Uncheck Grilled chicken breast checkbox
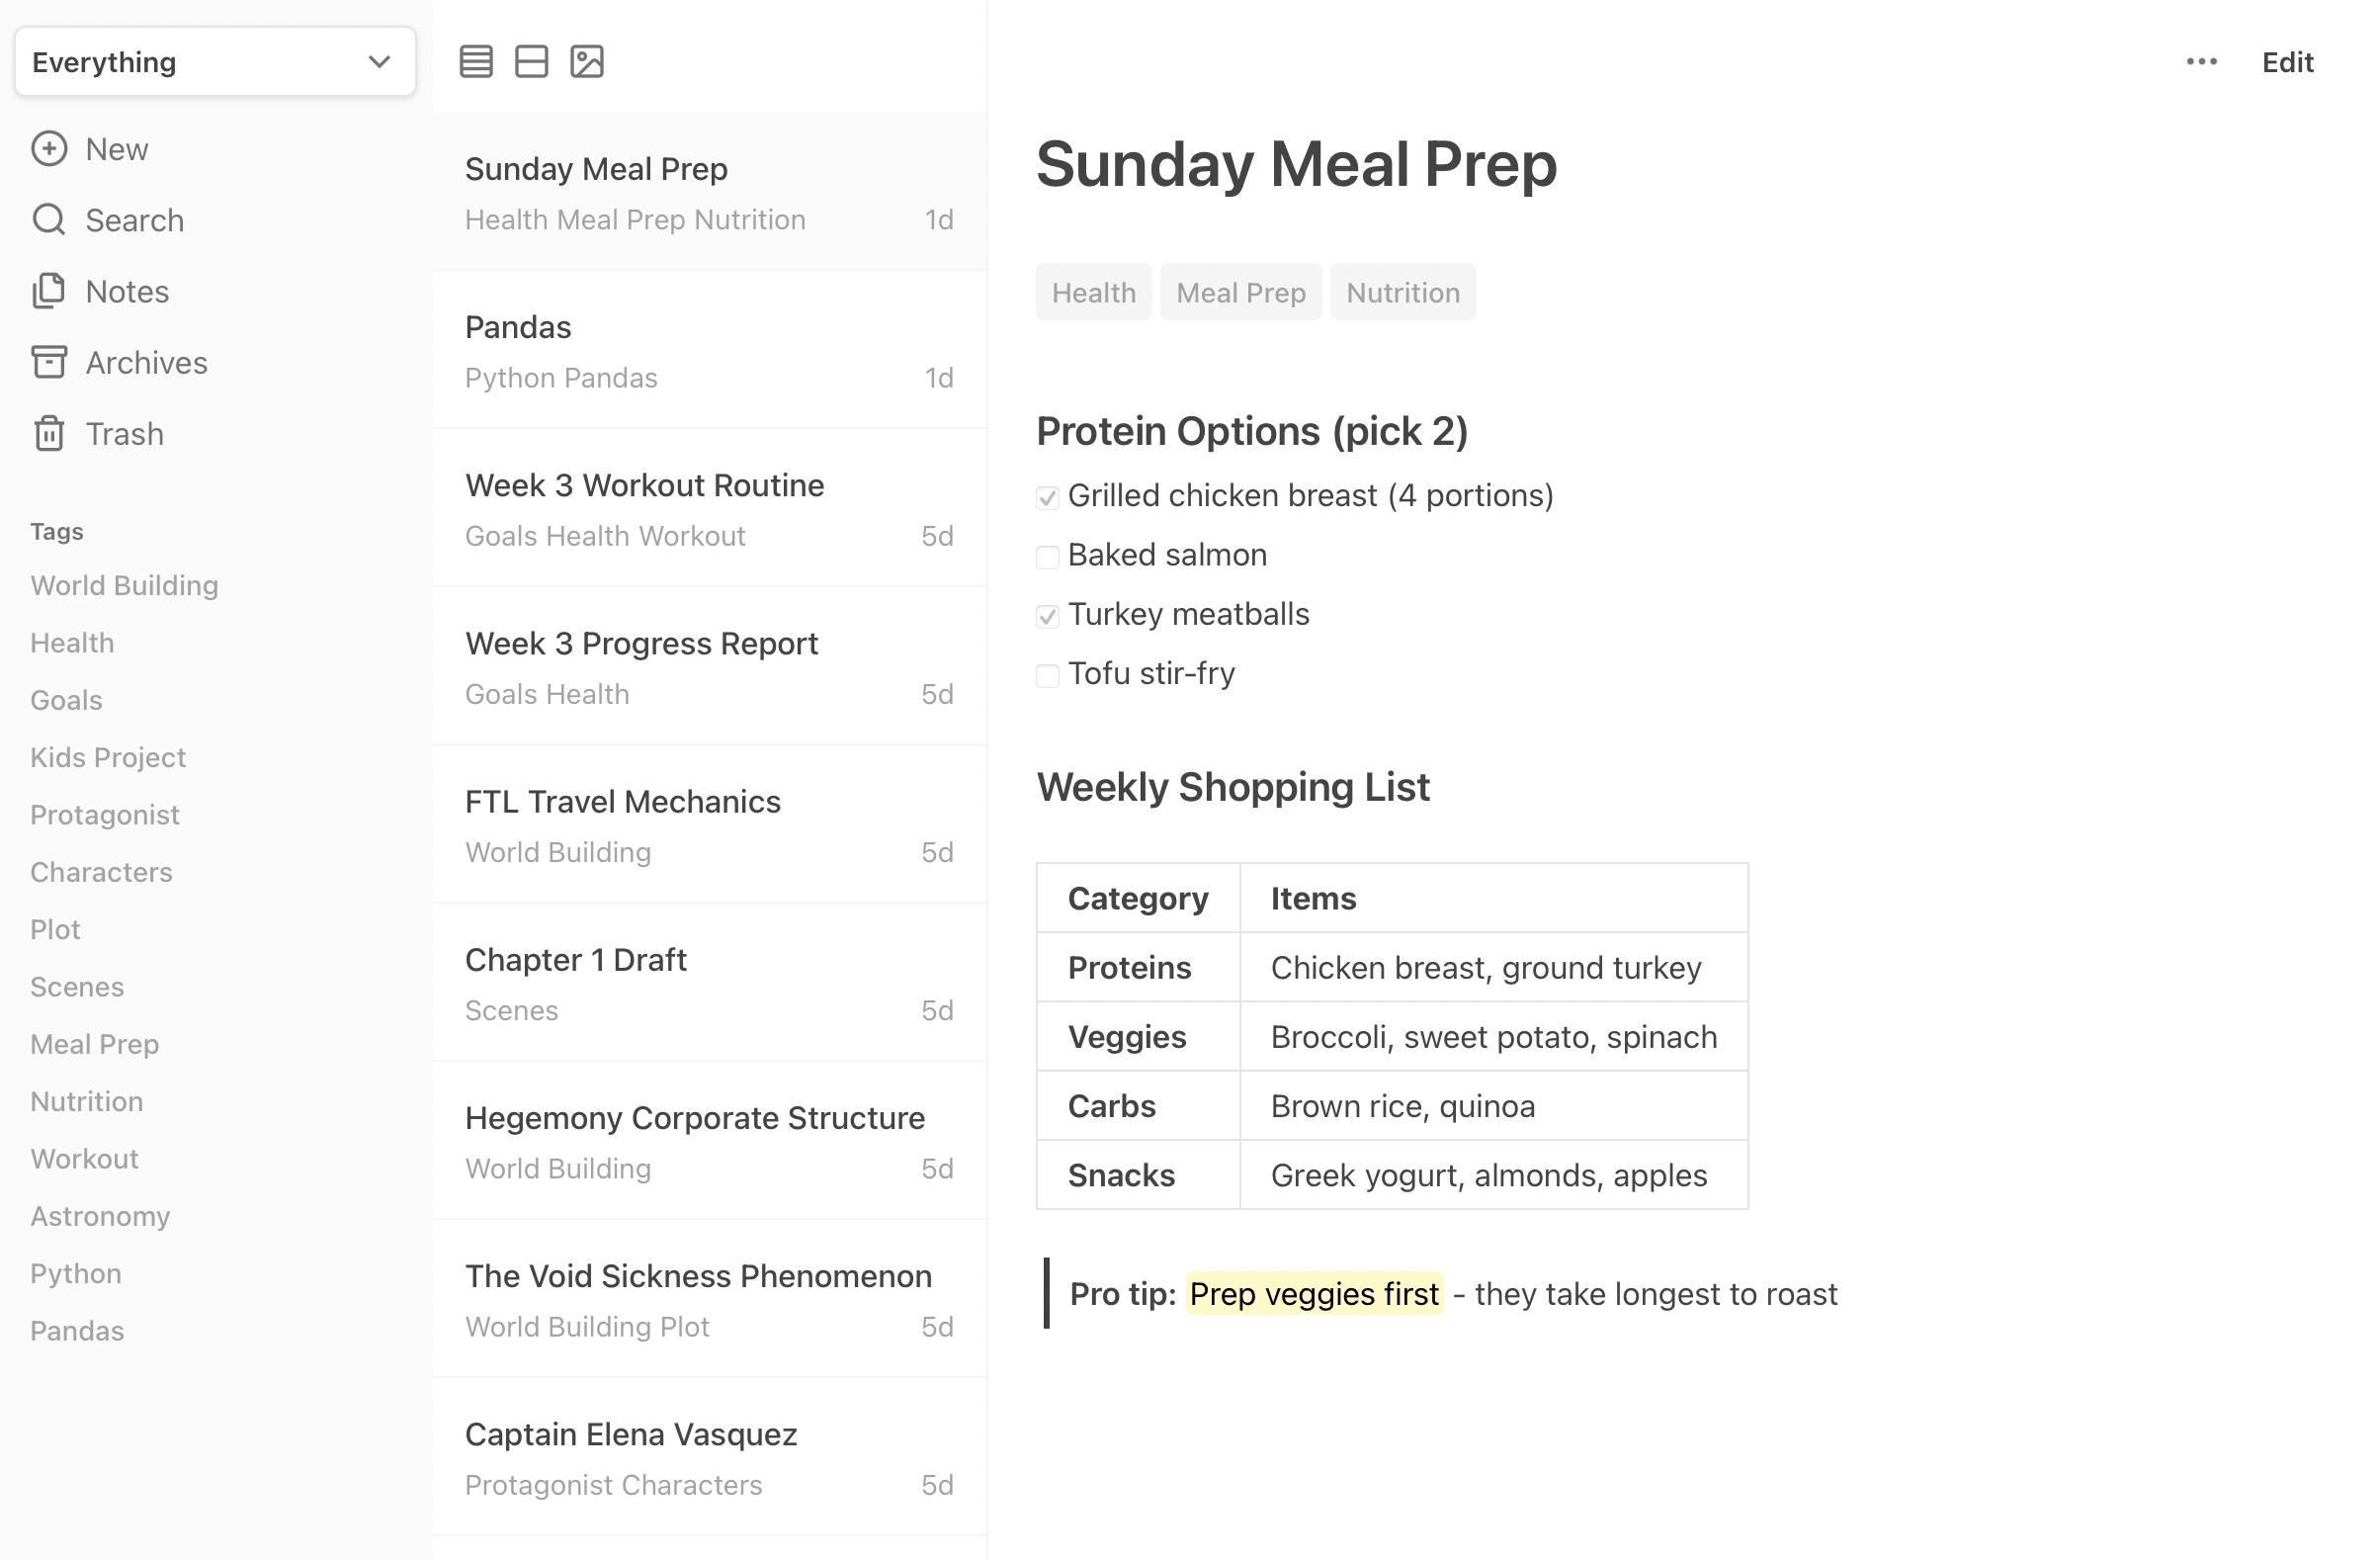 point(1047,498)
